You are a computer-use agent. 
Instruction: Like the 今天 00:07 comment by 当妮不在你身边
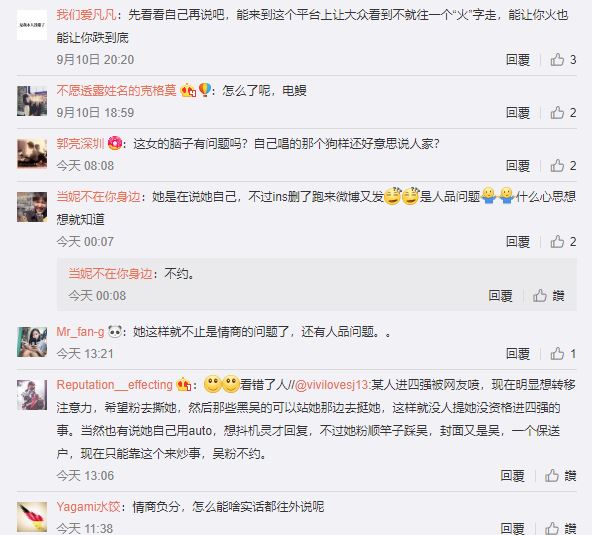click(563, 242)
